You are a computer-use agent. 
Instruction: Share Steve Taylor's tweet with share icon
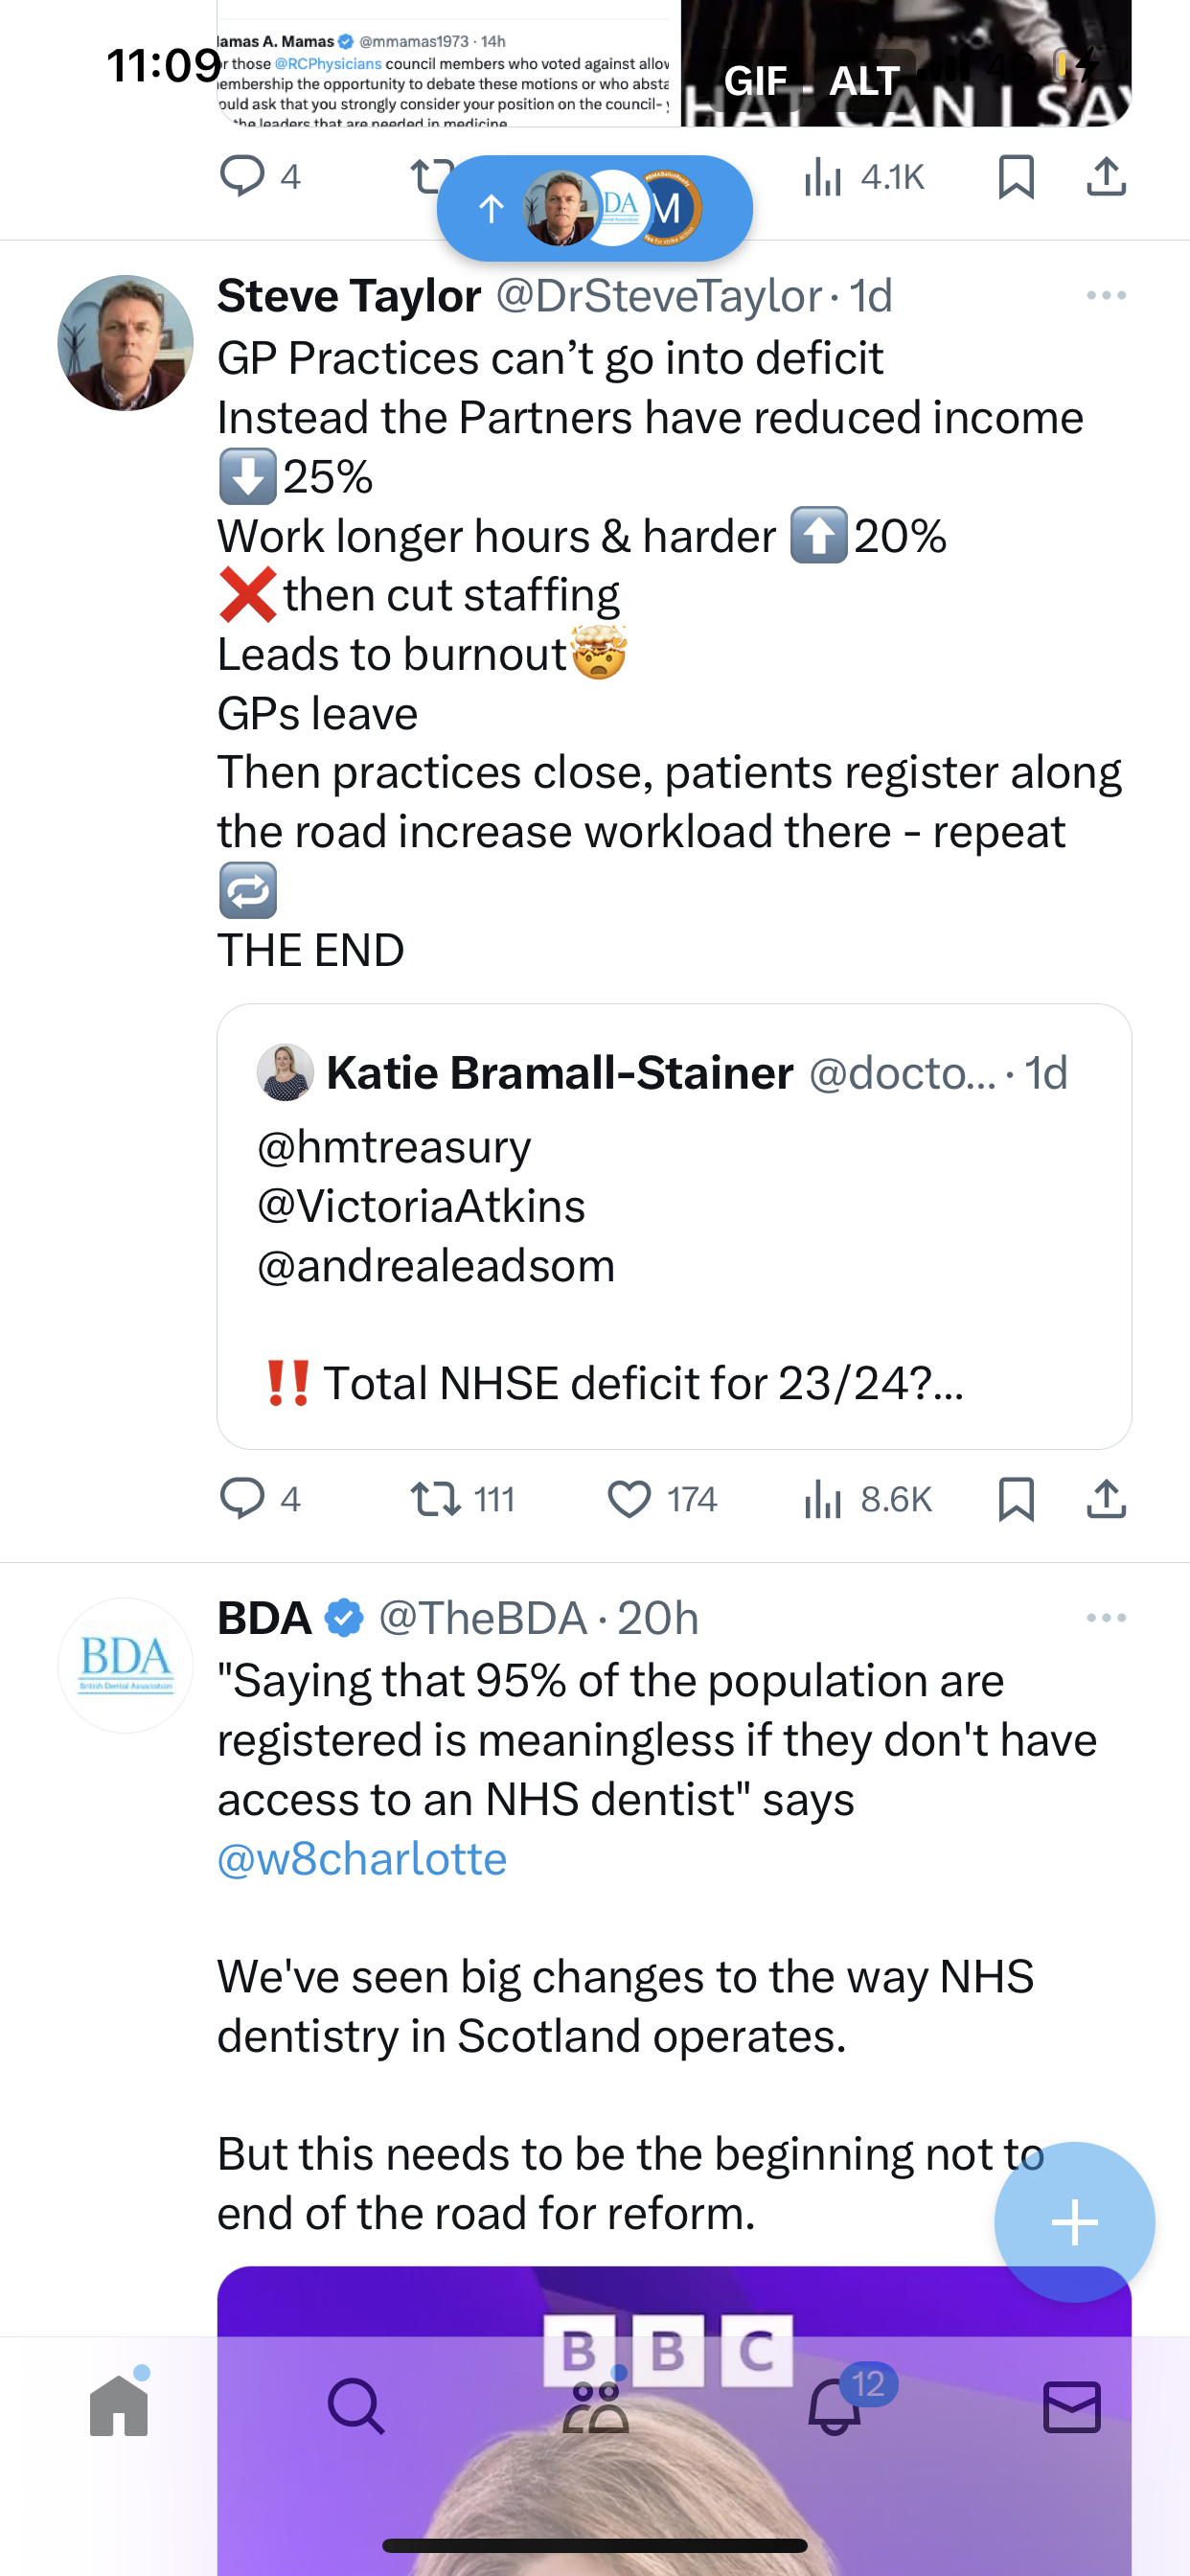point(1106,1498)
